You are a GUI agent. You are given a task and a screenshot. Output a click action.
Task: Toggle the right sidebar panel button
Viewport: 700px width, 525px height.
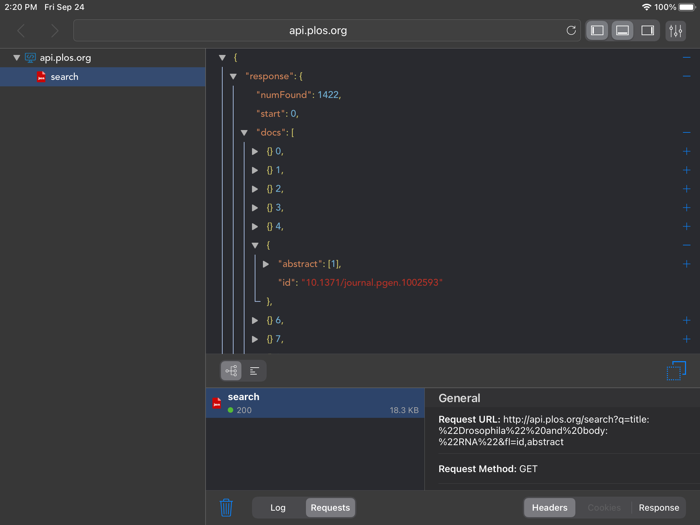point(647,30)
